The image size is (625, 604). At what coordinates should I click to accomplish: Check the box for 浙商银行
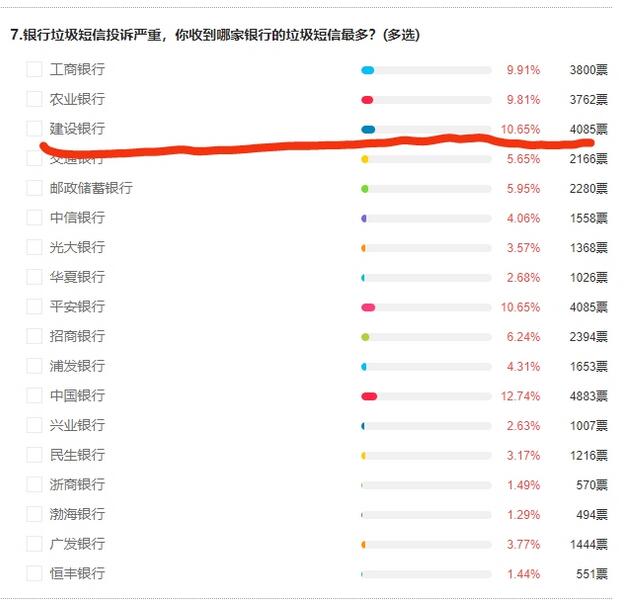coord(34,484)
